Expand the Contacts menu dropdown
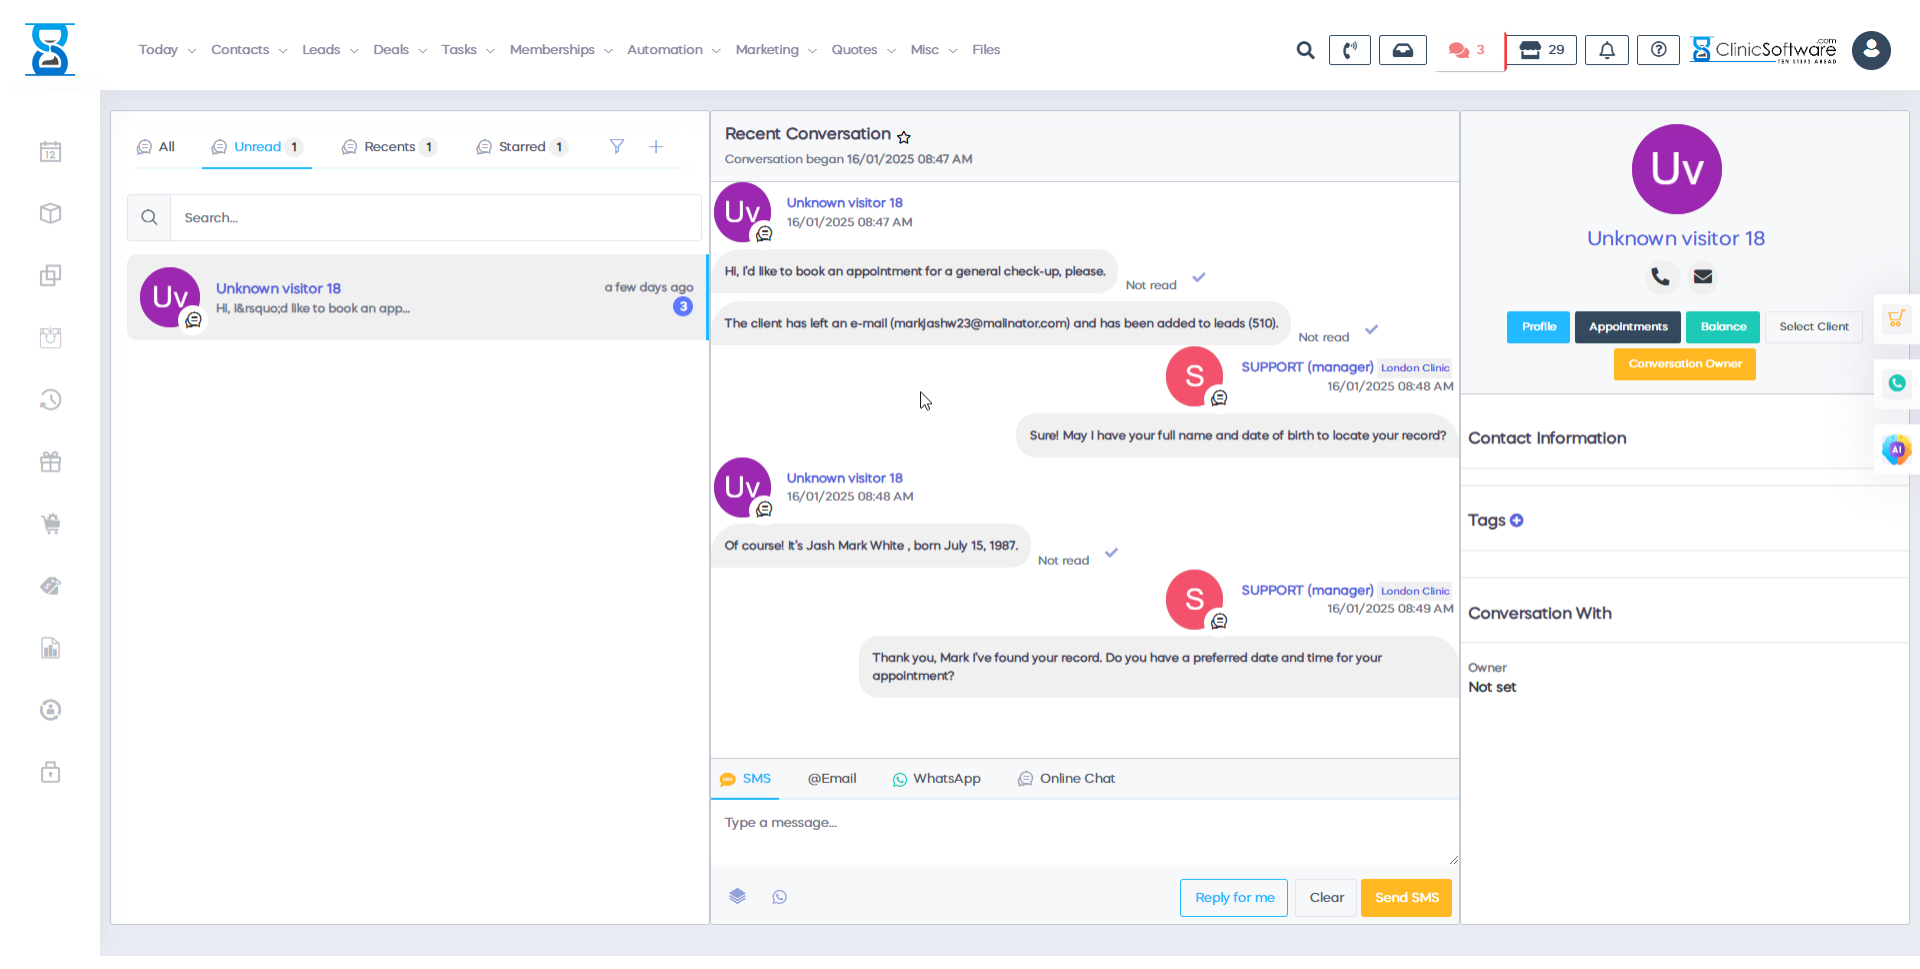The height and width of the screenshot is (969, 1920). click(x=249, y=50)
